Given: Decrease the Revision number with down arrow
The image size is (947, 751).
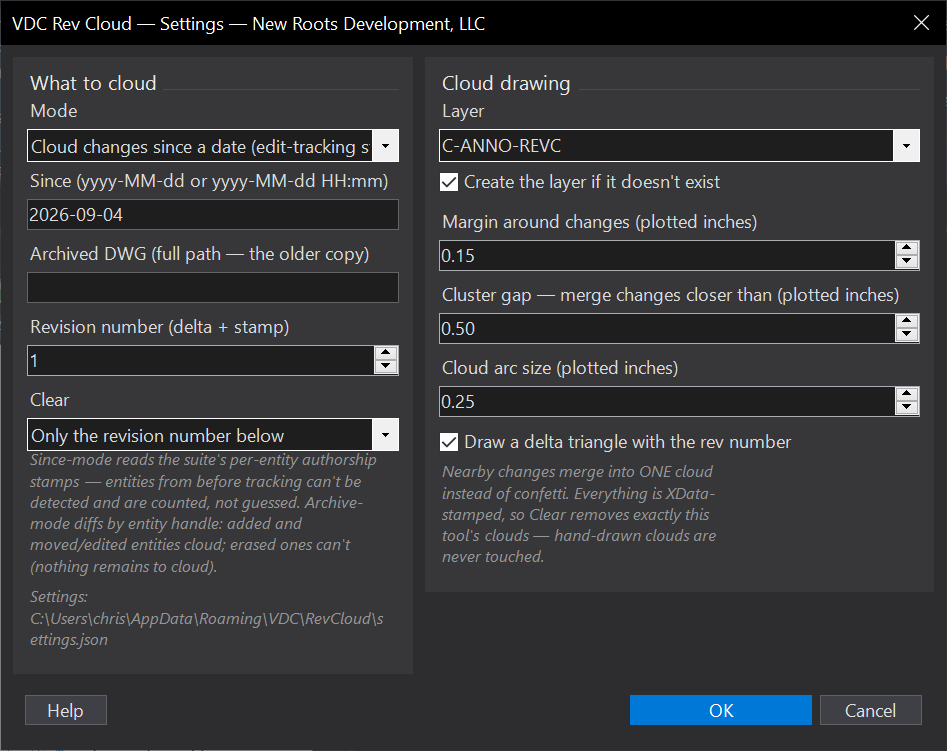Looking at the screenshot, I should pyautogui.click(x=386, y=367).
